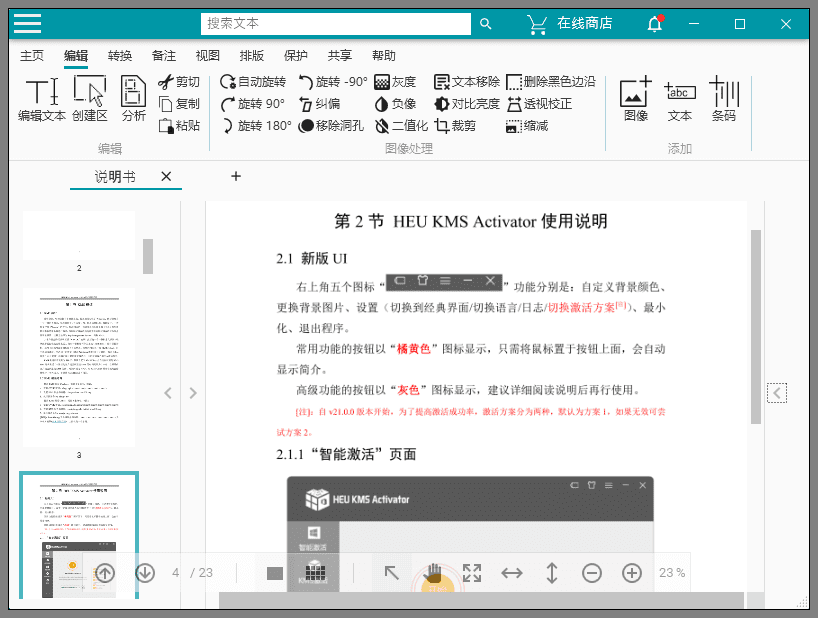Select the 说明书 document tab
The width and height of the screenshot is (818, 618).
(x=115, y=177)
